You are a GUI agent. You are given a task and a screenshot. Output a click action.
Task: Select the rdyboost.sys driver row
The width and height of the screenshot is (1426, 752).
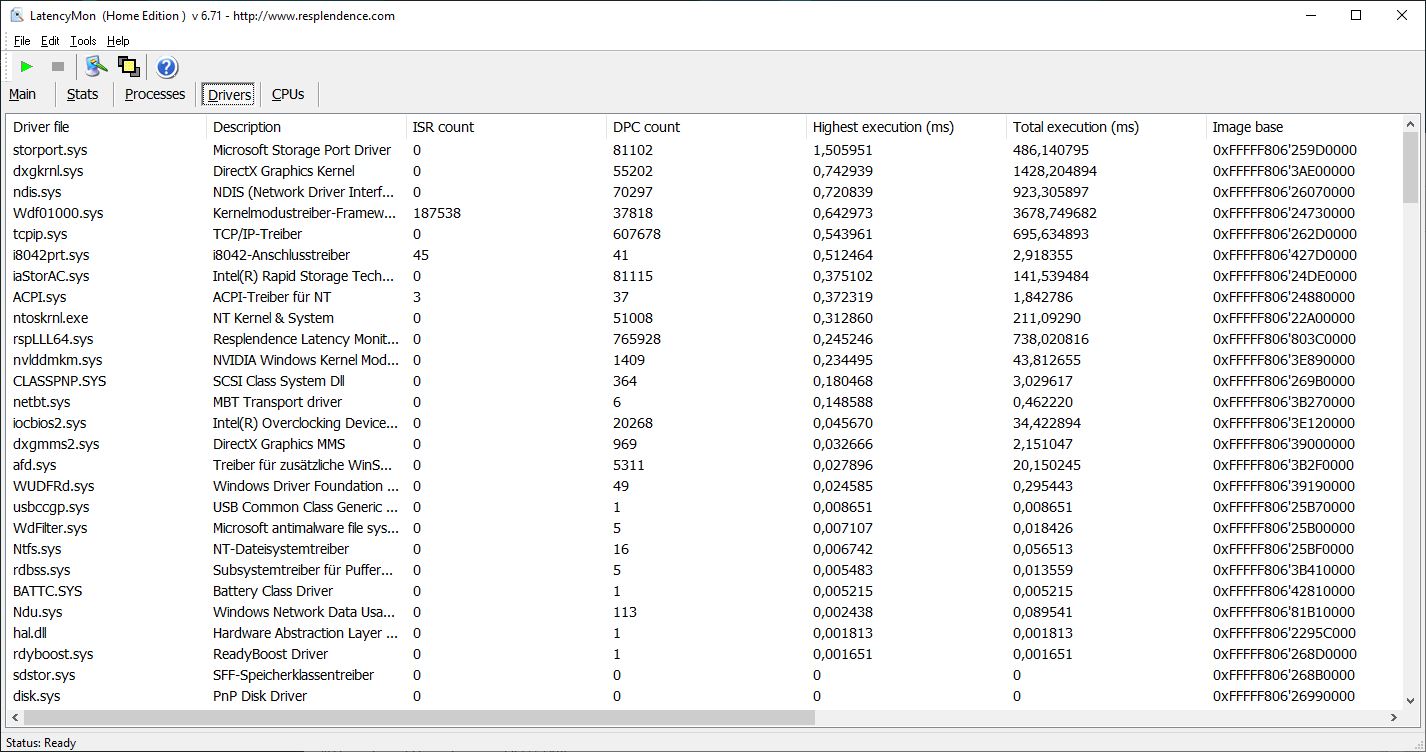(704, 654)
